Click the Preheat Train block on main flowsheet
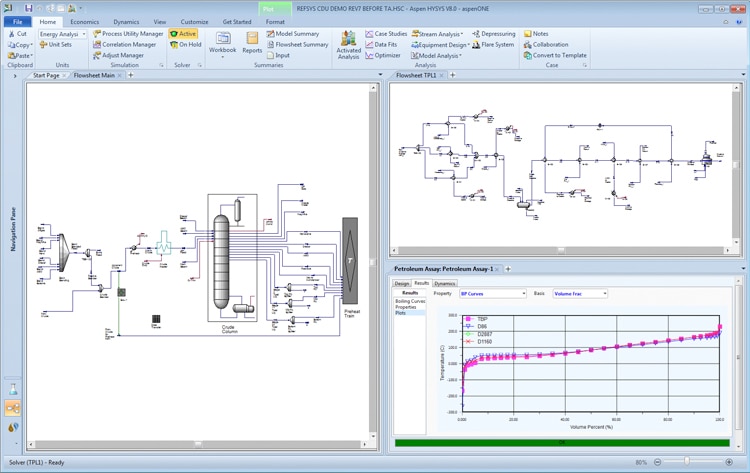Image resolution: width=750 pixels, height=473 pixels. pos(350,261)
